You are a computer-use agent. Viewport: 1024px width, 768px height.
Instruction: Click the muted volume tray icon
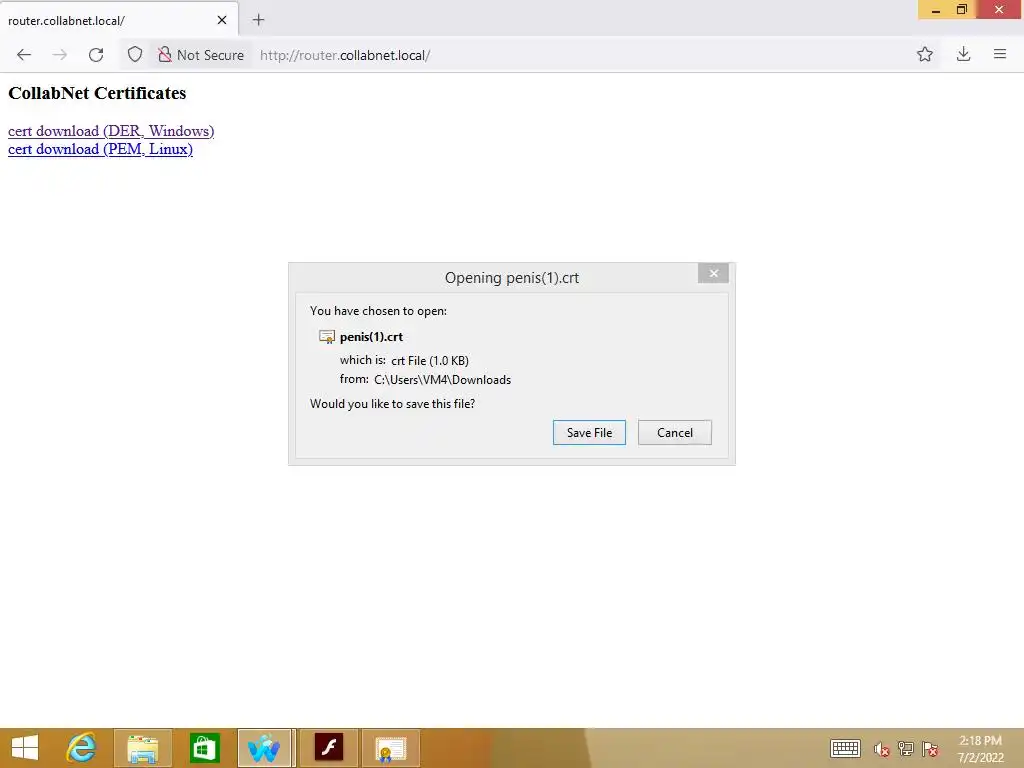[882, 749]
